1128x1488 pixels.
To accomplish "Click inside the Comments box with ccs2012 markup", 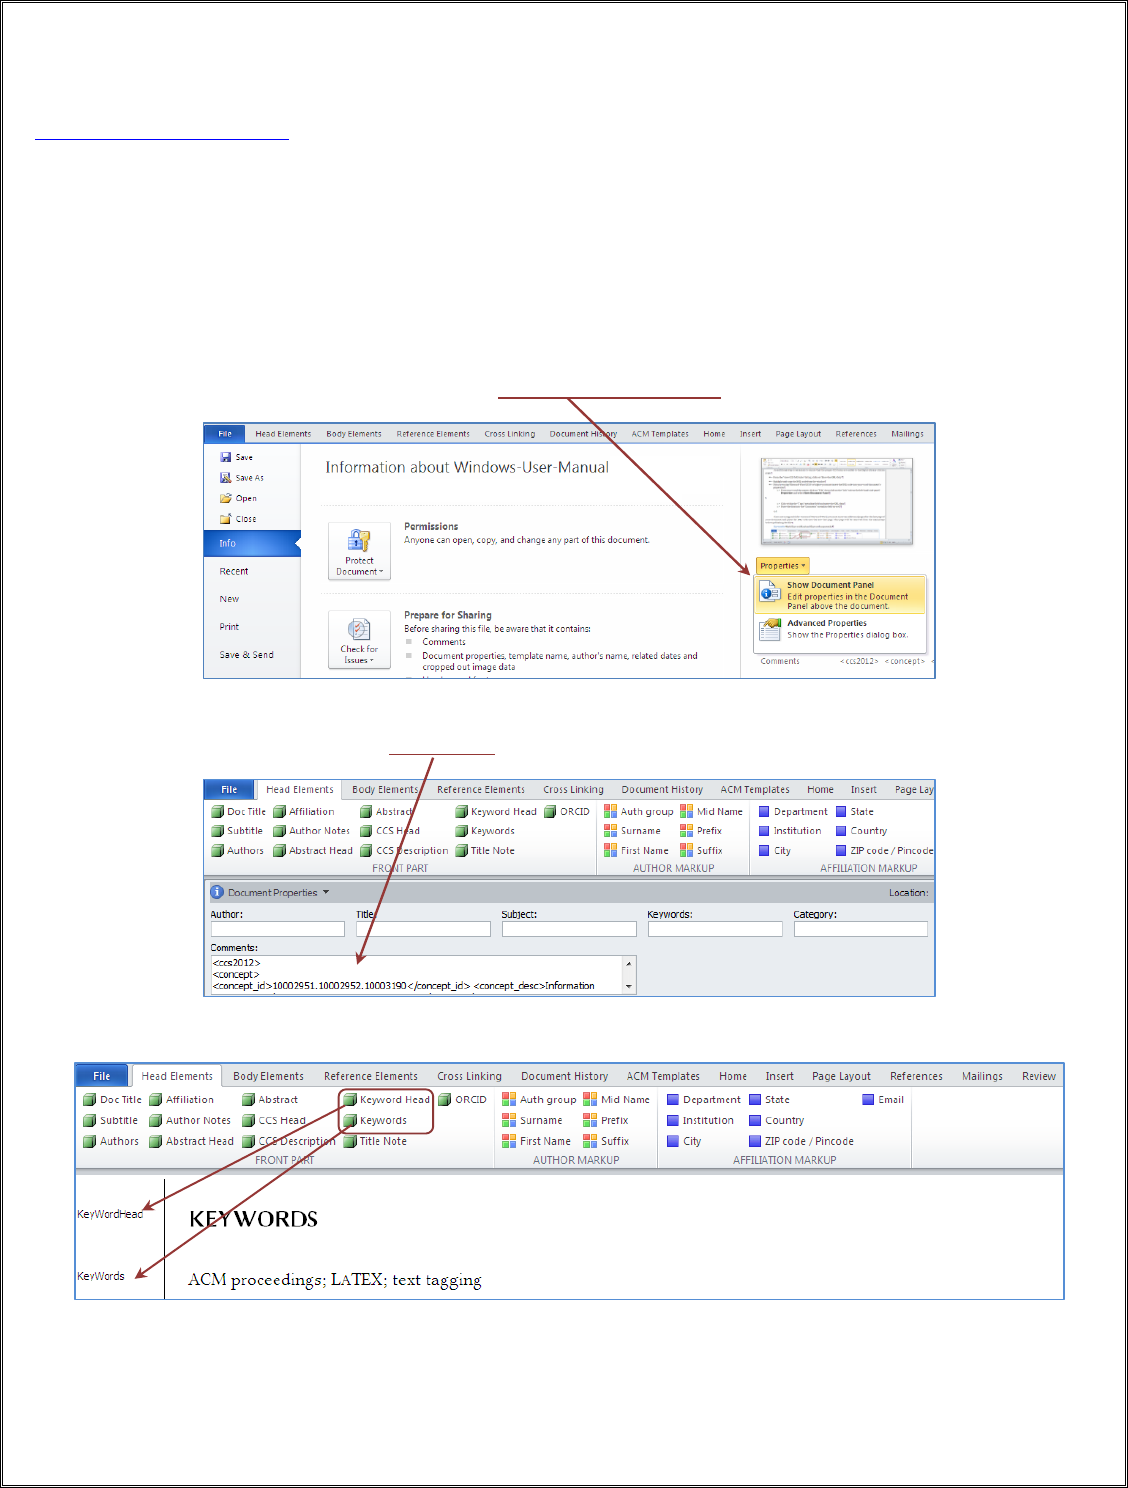I will point(416,974).
